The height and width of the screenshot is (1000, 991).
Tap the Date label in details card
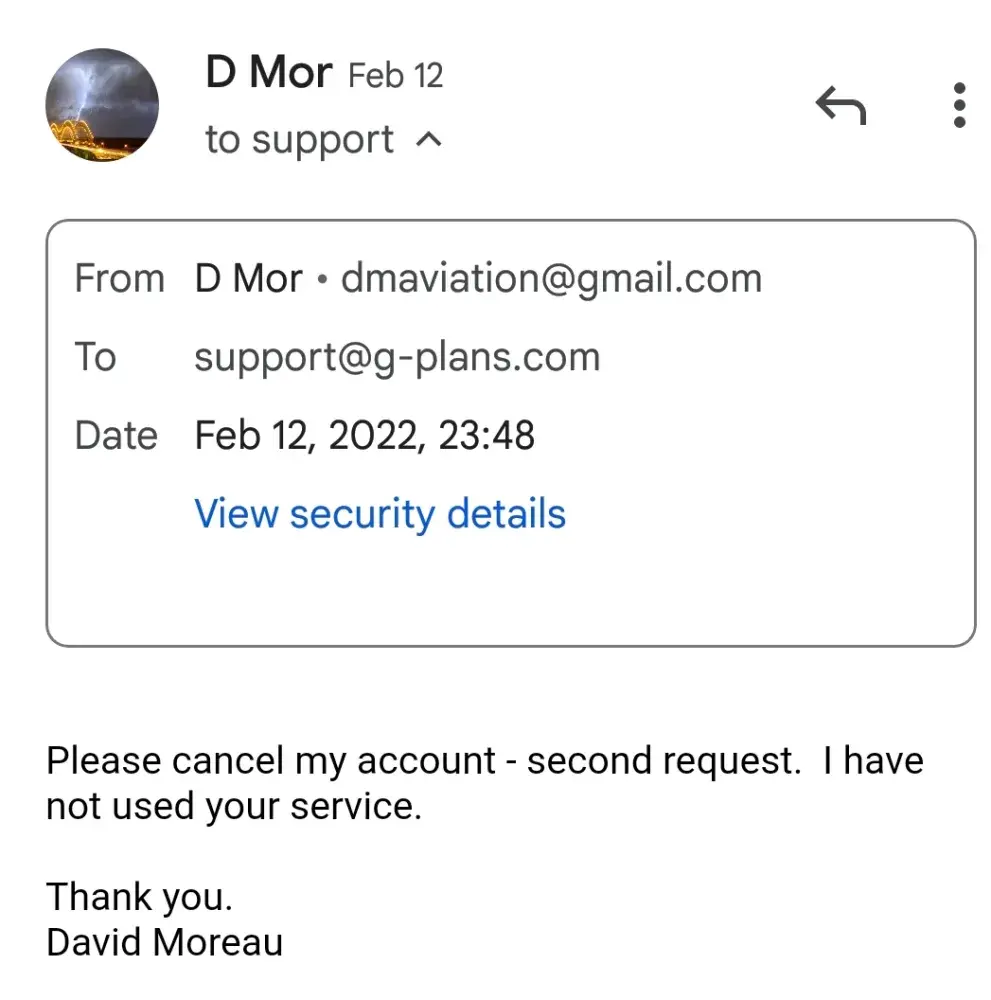(116, 435)
